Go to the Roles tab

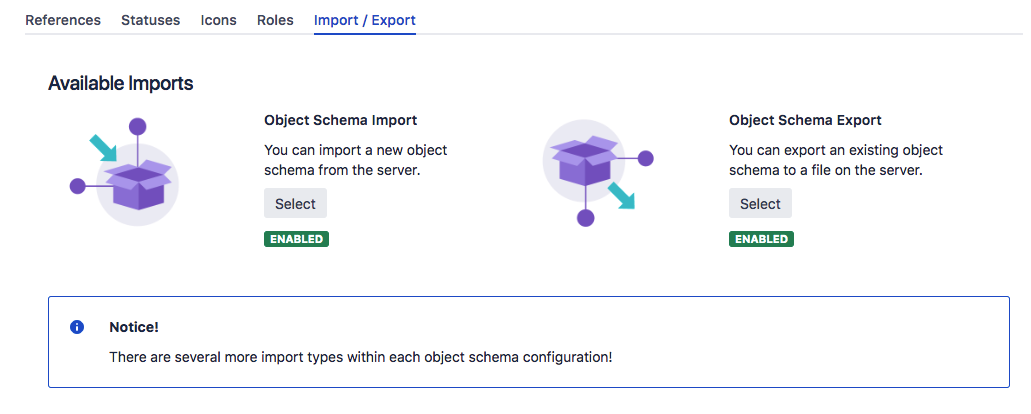(276, 20)
